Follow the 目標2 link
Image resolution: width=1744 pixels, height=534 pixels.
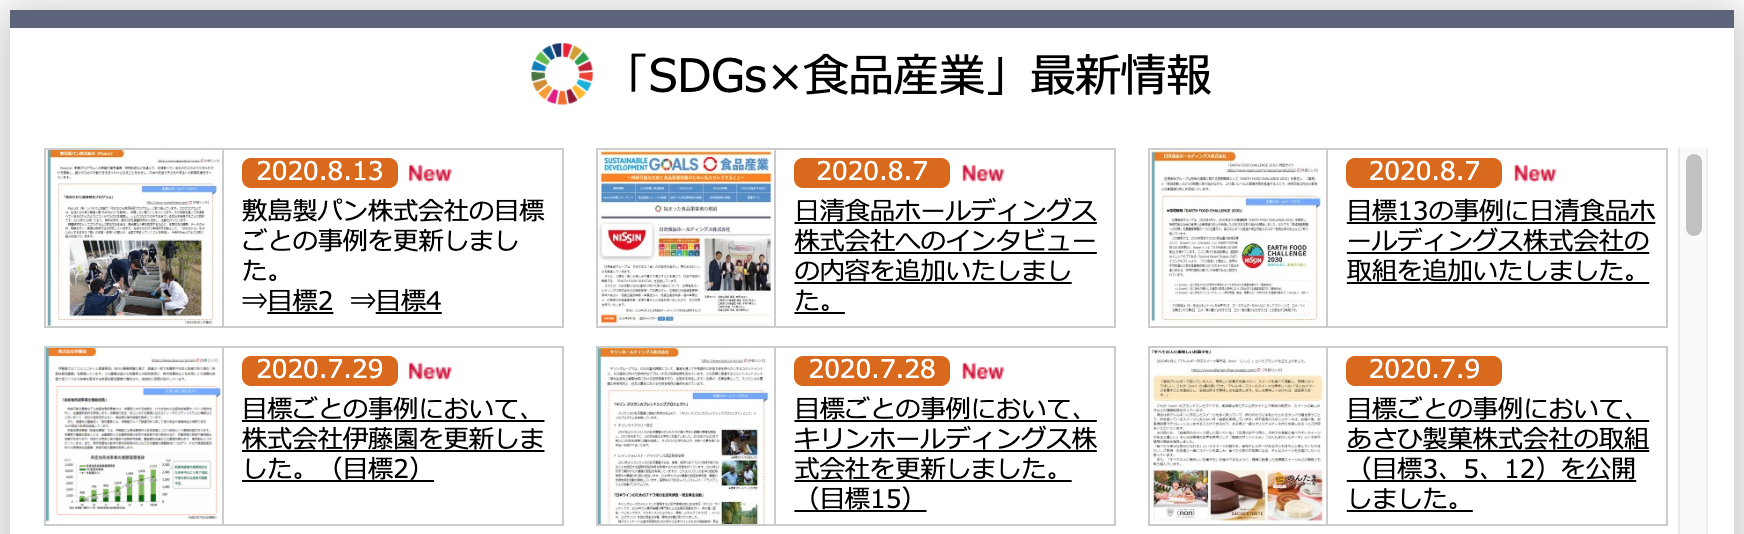pyautogui.click(x=300, y=300)
